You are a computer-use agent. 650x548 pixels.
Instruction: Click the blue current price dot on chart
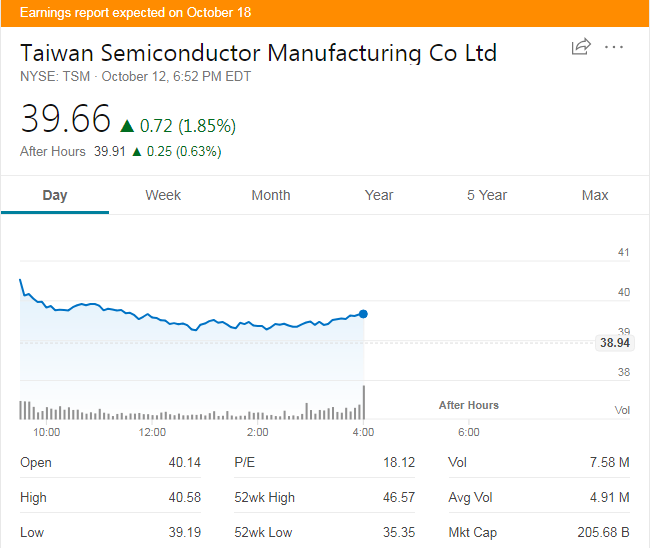(363, 314)
